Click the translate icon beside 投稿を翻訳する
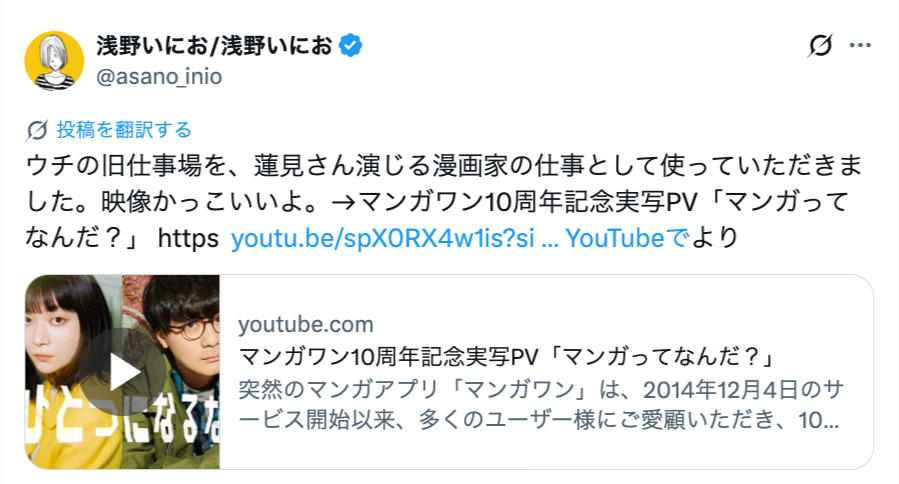Screen dimensions: 899x484 pos(37,130)
